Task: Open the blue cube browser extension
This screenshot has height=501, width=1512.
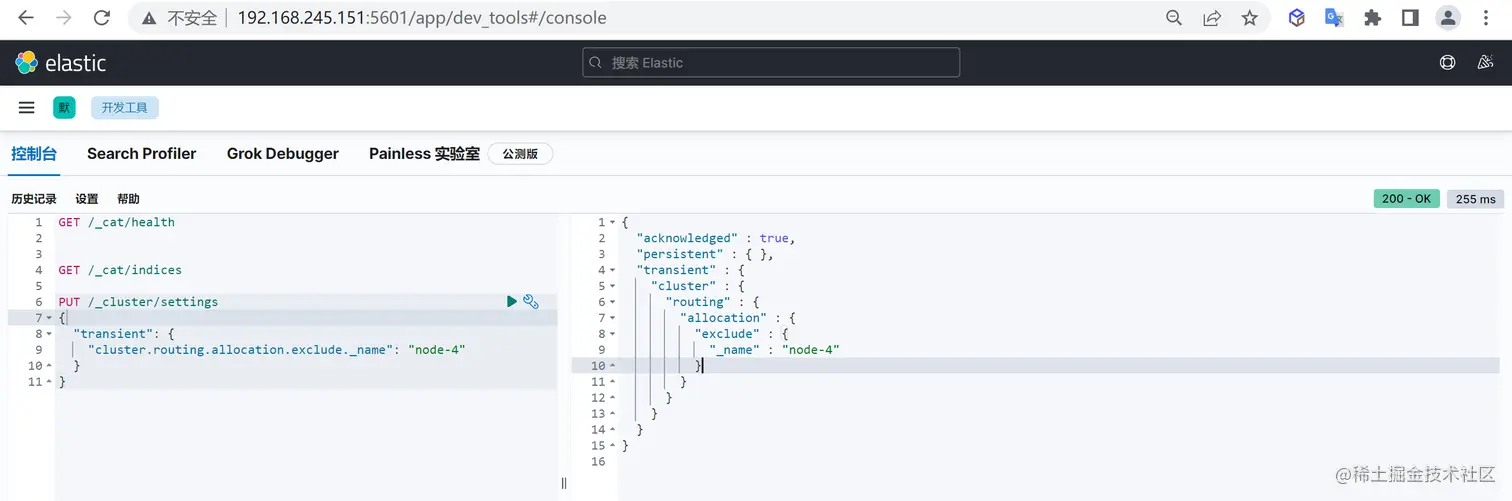Action: [1296, 18]
